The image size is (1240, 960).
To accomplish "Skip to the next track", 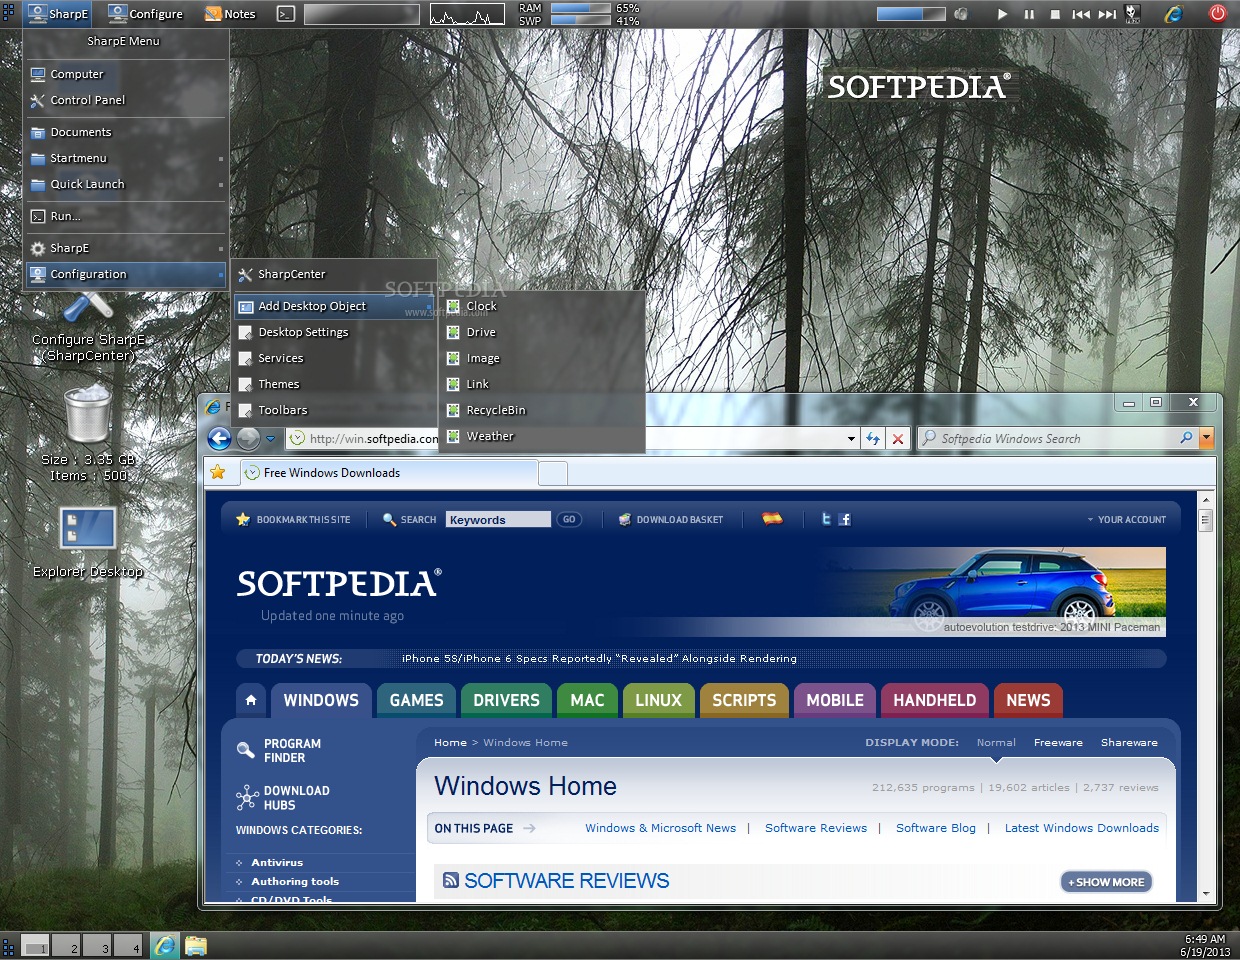I will coord(1107,14).
